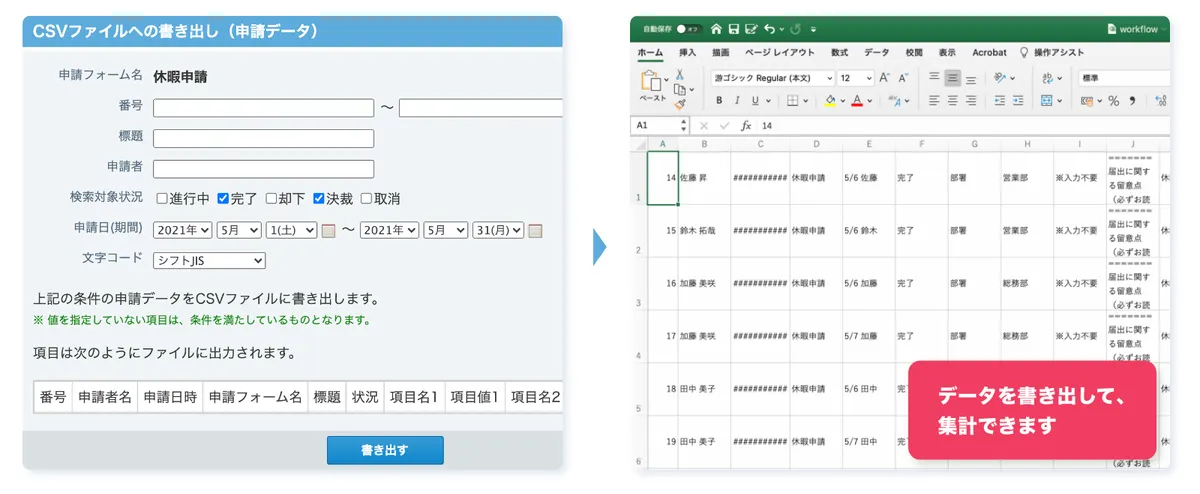Select the ホーム ribbon tab
This screenshot has height=494, width=1200.
(x=650, y=52)
